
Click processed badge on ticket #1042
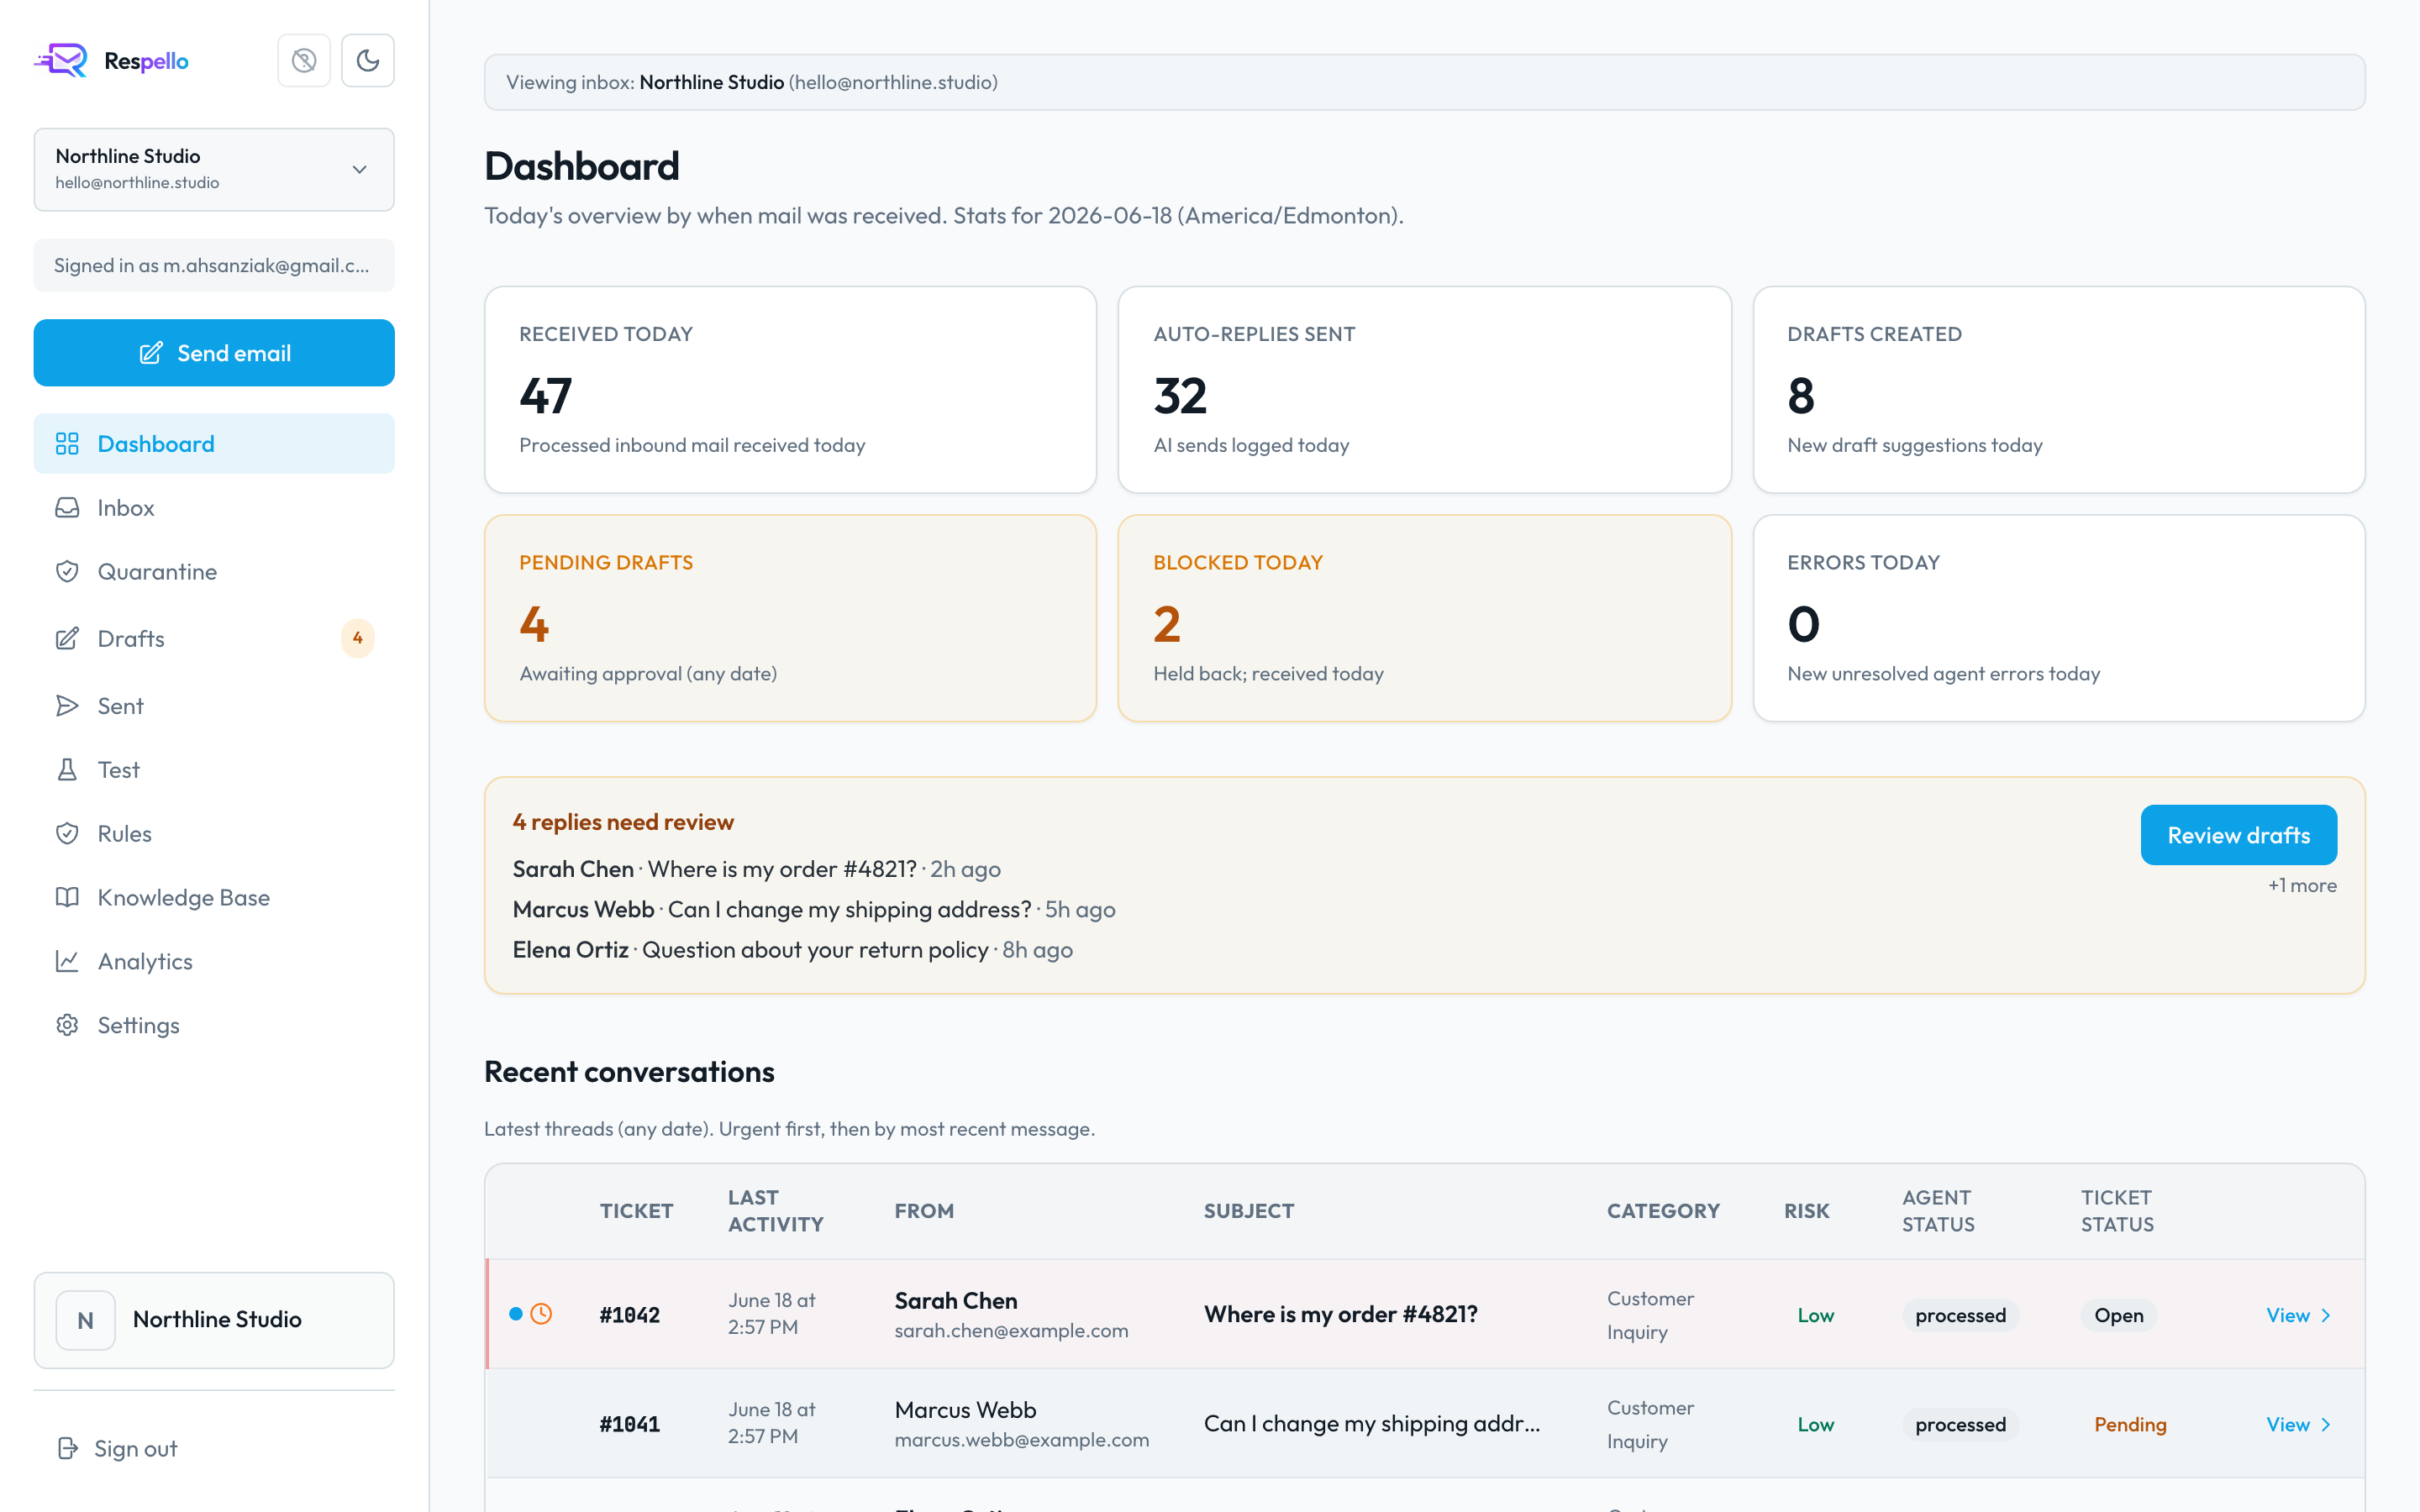point(1960,1315)
